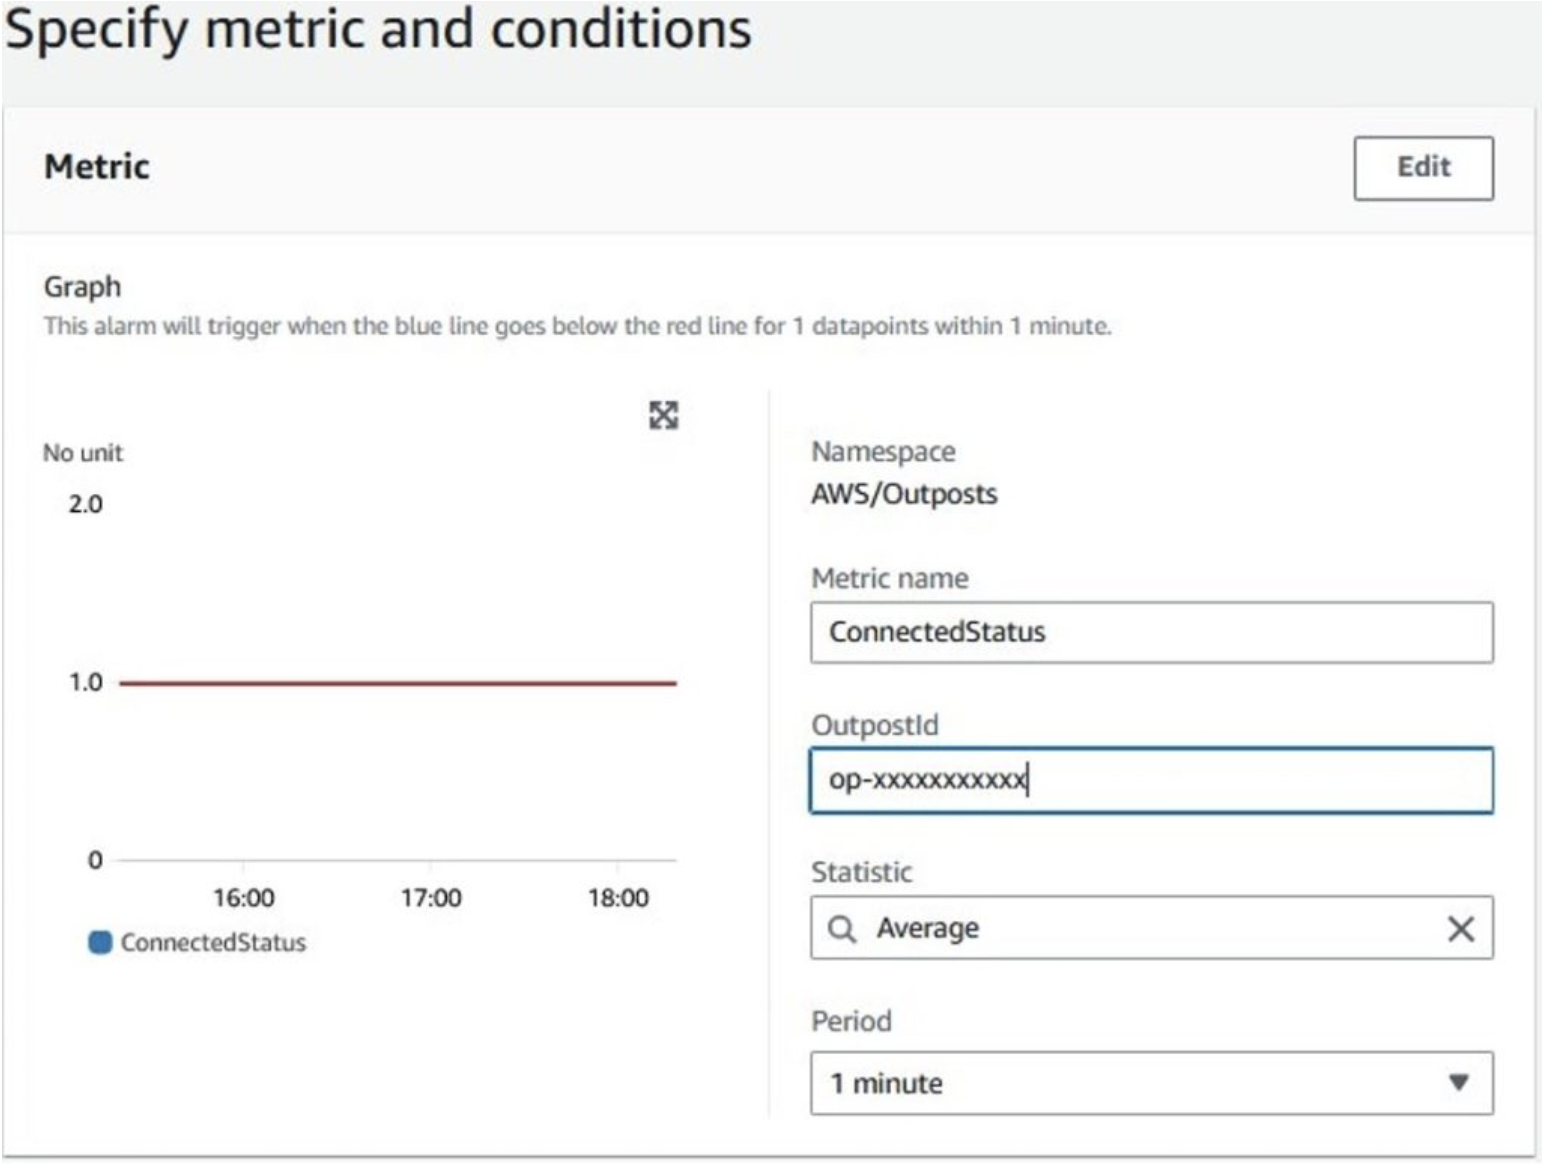Click into the OutpostId text field
Screen dimensions: 1542x1164
pos(1151,780)
